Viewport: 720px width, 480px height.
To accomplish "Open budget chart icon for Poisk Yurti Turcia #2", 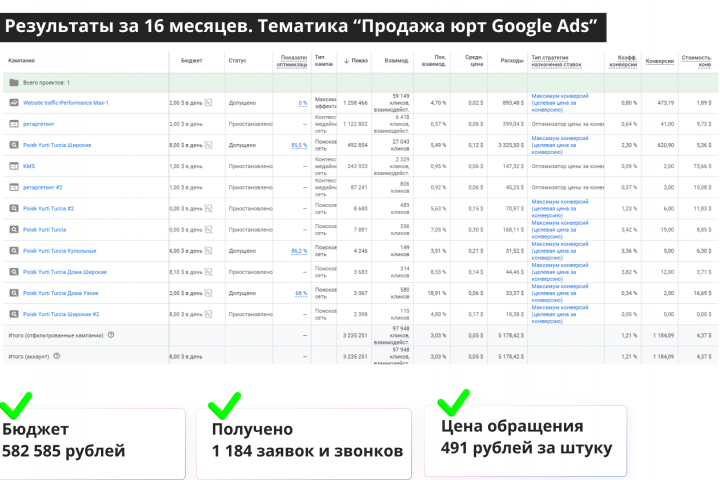I will click(x=208, y=209).
